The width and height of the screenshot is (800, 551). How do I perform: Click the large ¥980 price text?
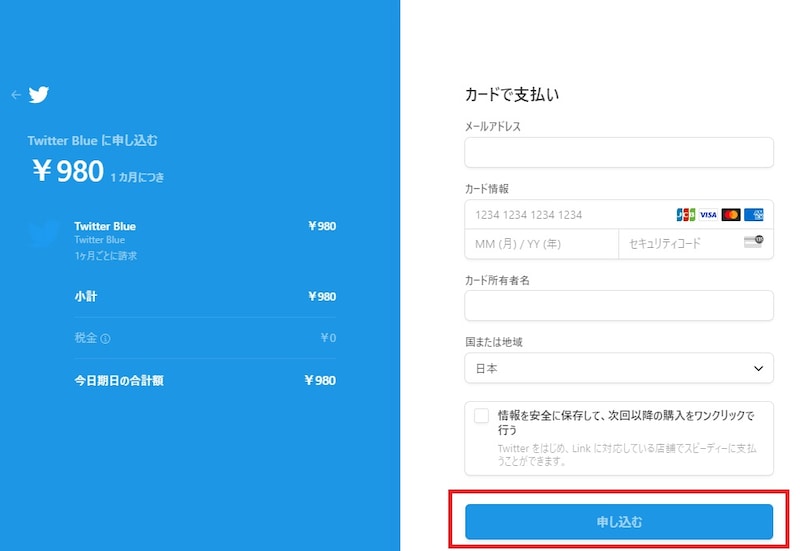pos(68,171)
